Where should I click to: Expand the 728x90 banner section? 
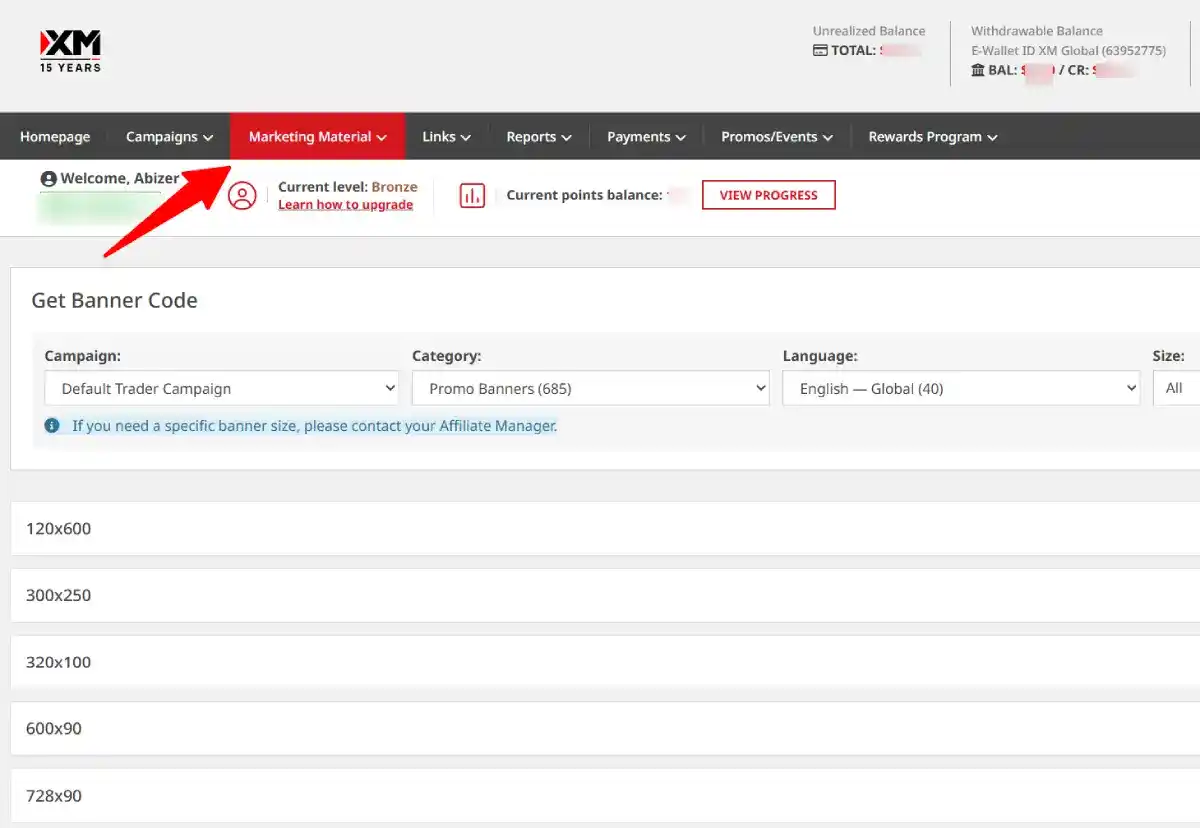click(605, 796)
